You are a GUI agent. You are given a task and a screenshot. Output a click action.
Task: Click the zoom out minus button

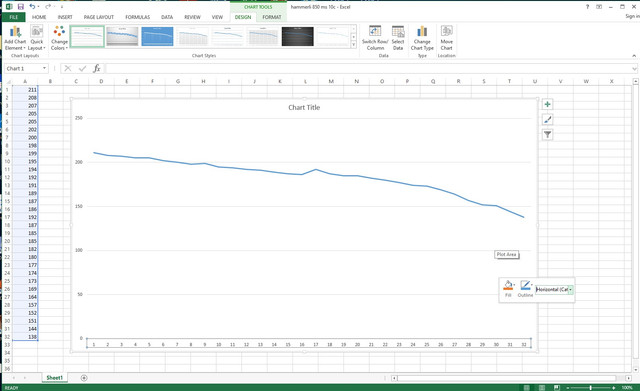(568, 387)
